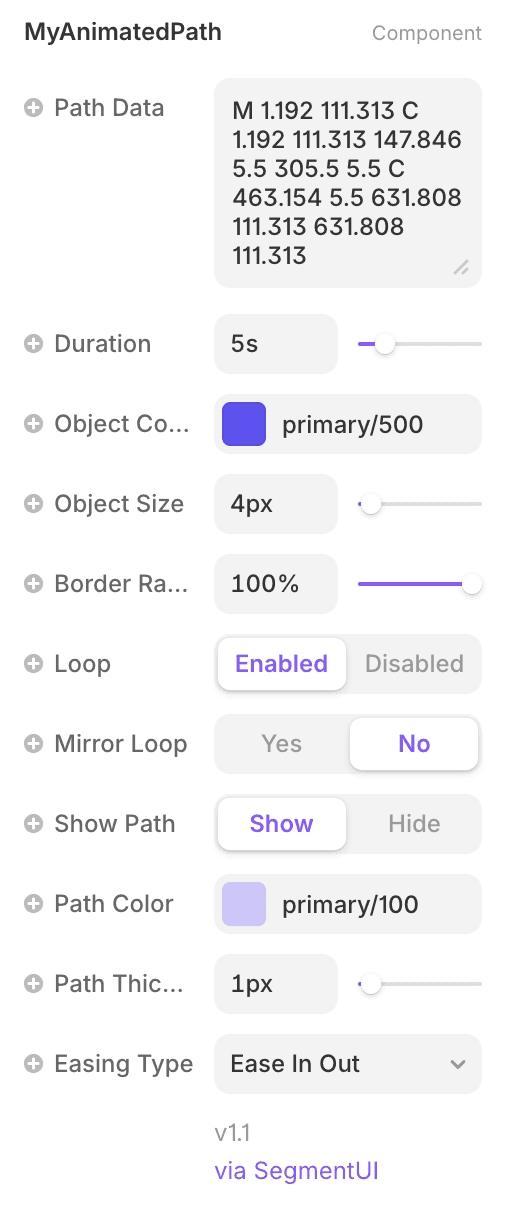Open the Easing Type dropdown
Viewport: 508px width, 1230px height.
[348, 1064]
